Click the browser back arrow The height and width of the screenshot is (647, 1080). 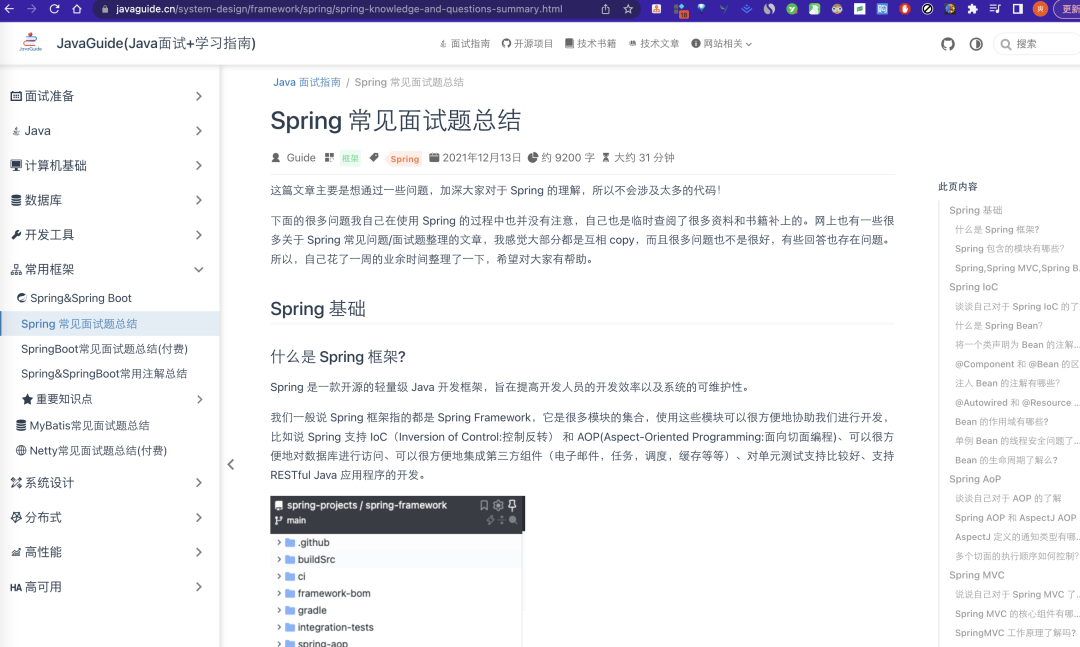tap(10, 9)
